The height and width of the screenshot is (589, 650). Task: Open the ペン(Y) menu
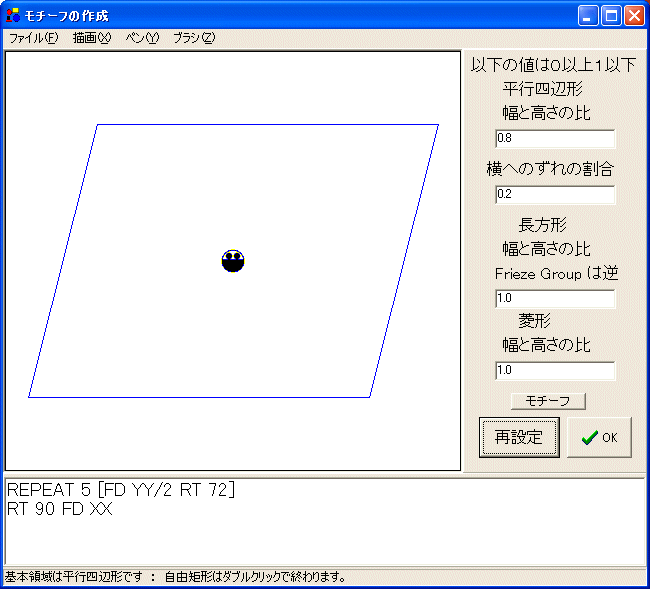click(x=142, y=38)
